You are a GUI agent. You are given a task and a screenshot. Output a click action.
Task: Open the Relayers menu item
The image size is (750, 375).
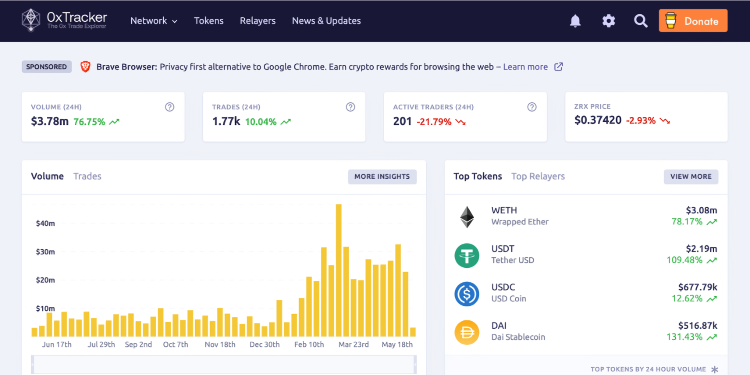(258, 21)
